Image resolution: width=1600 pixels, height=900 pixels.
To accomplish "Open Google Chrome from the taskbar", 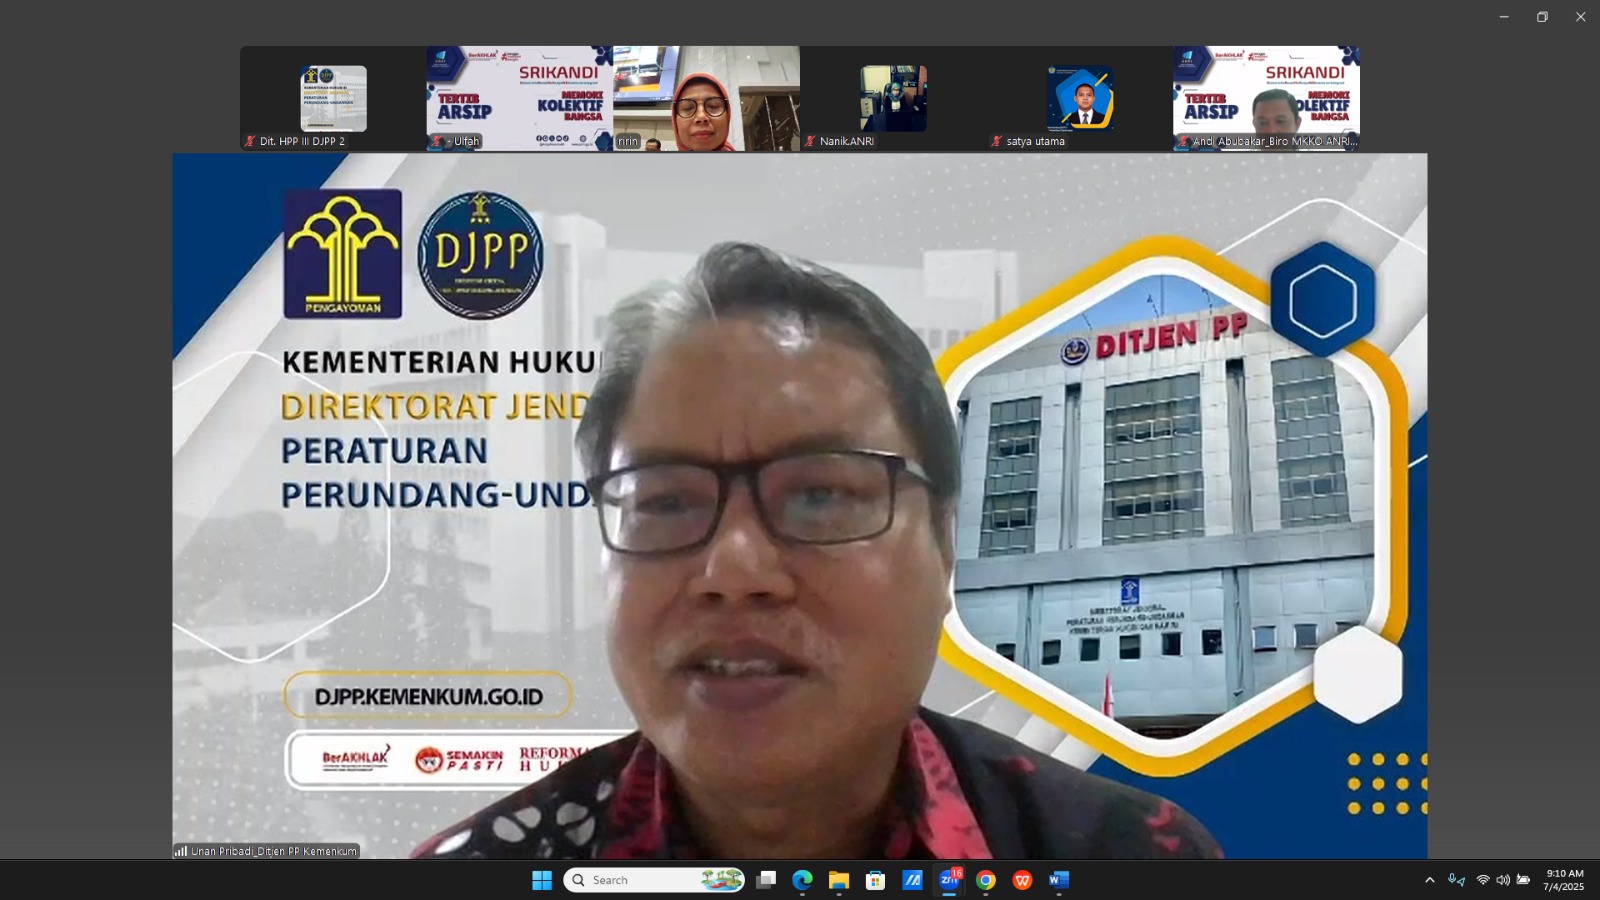I will [986, 880].
